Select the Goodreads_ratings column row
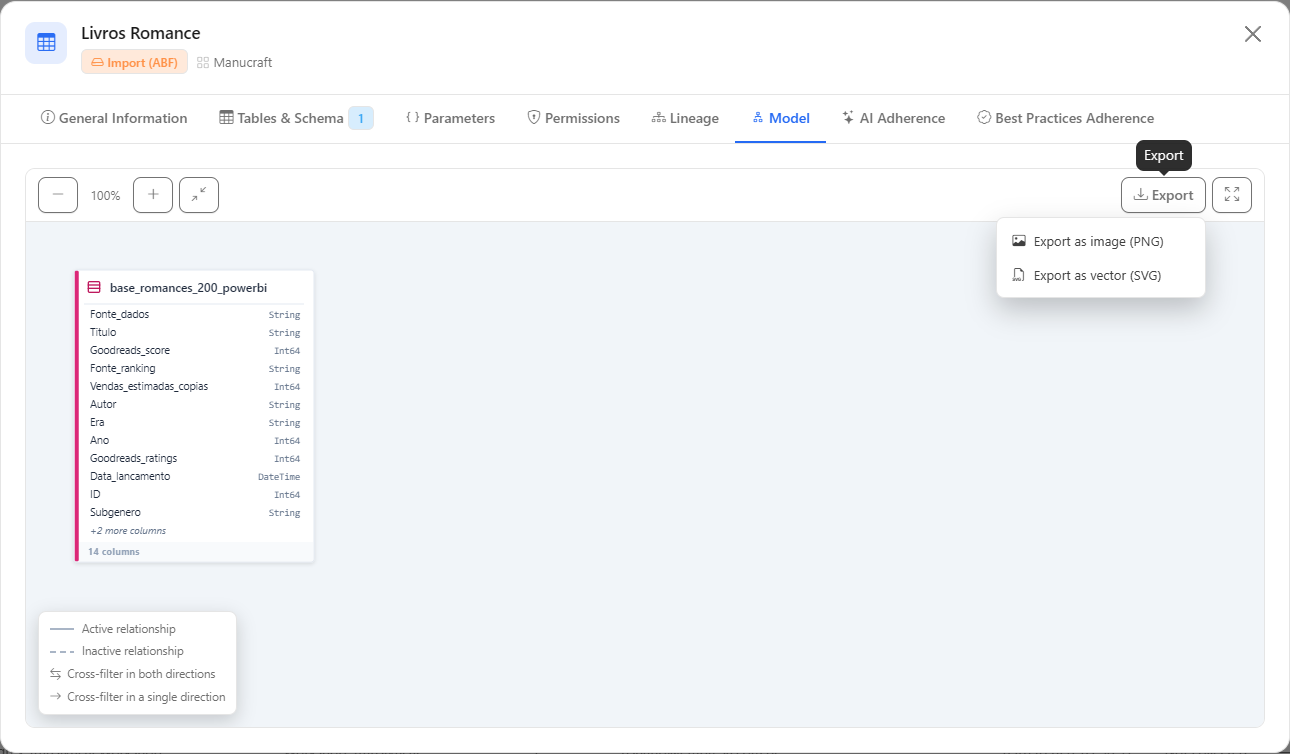Image resolution: width=1290 pixels, height=754 pixels. tap(195, 458)
